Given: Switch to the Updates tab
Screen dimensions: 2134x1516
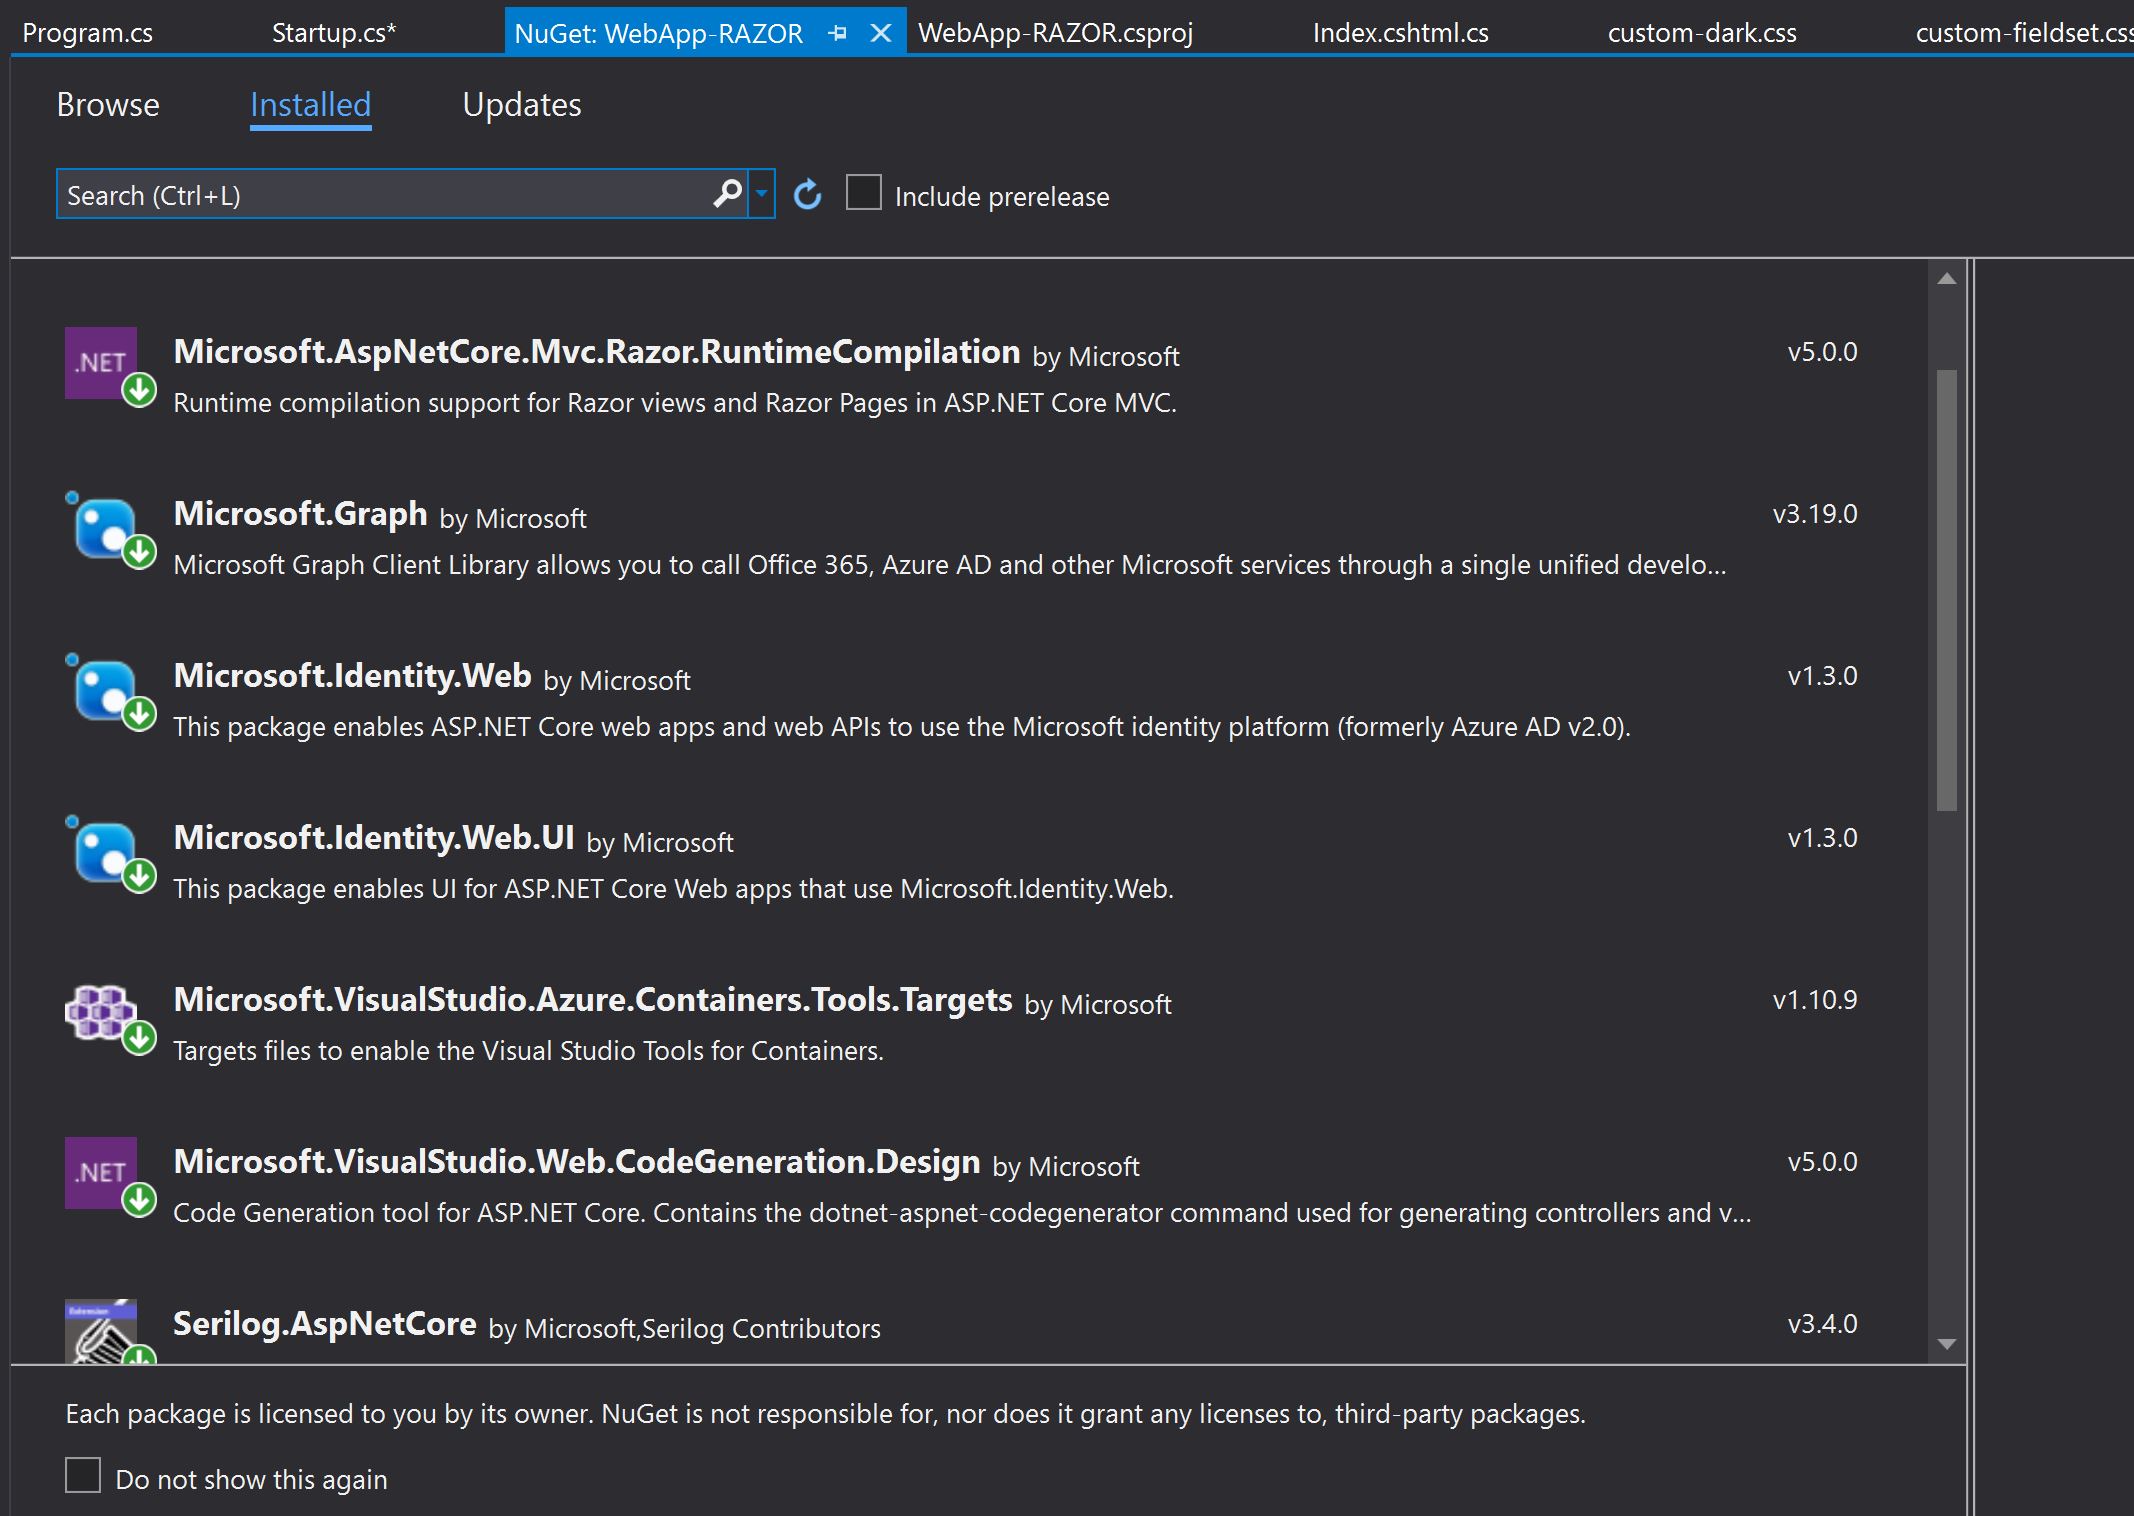Looking at the screenshot, I should pos(521,105).
